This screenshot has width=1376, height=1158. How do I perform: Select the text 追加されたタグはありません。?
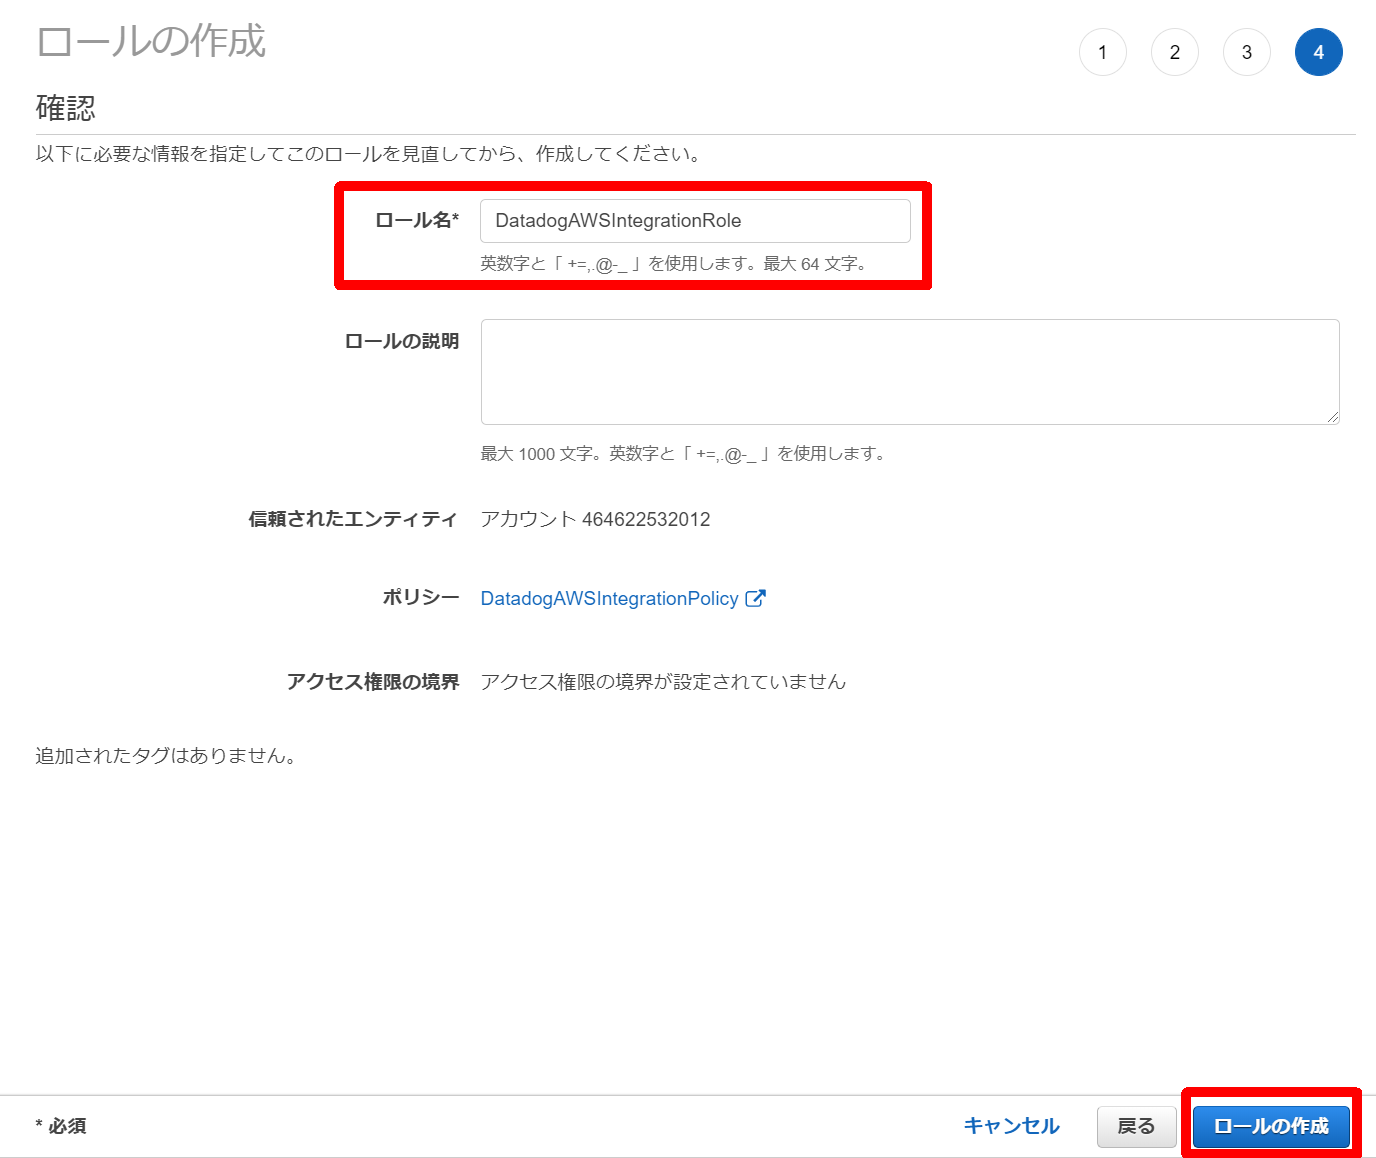(x=166, y=756)
